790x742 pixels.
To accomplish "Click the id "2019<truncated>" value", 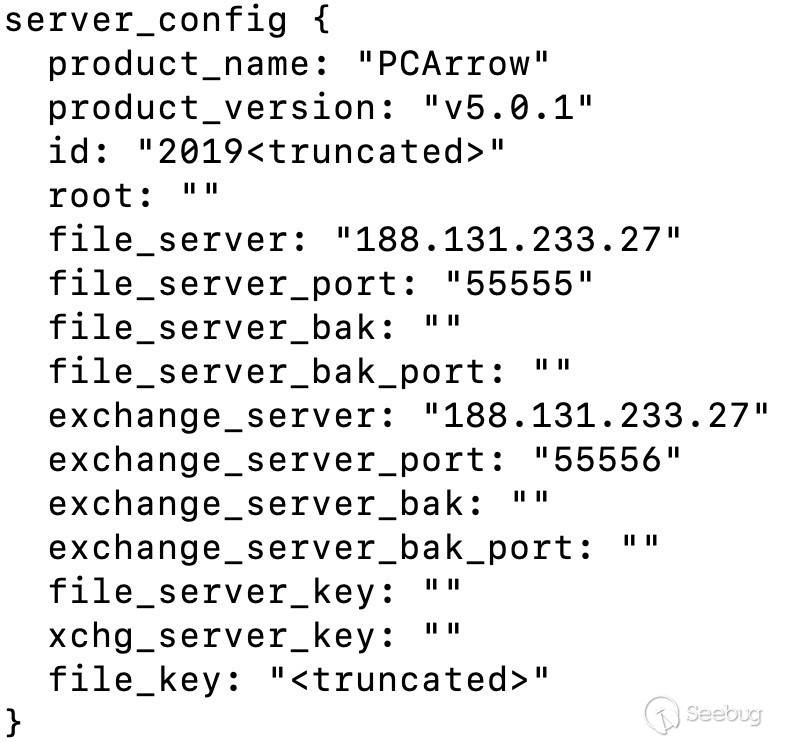I will pos(321,153).
